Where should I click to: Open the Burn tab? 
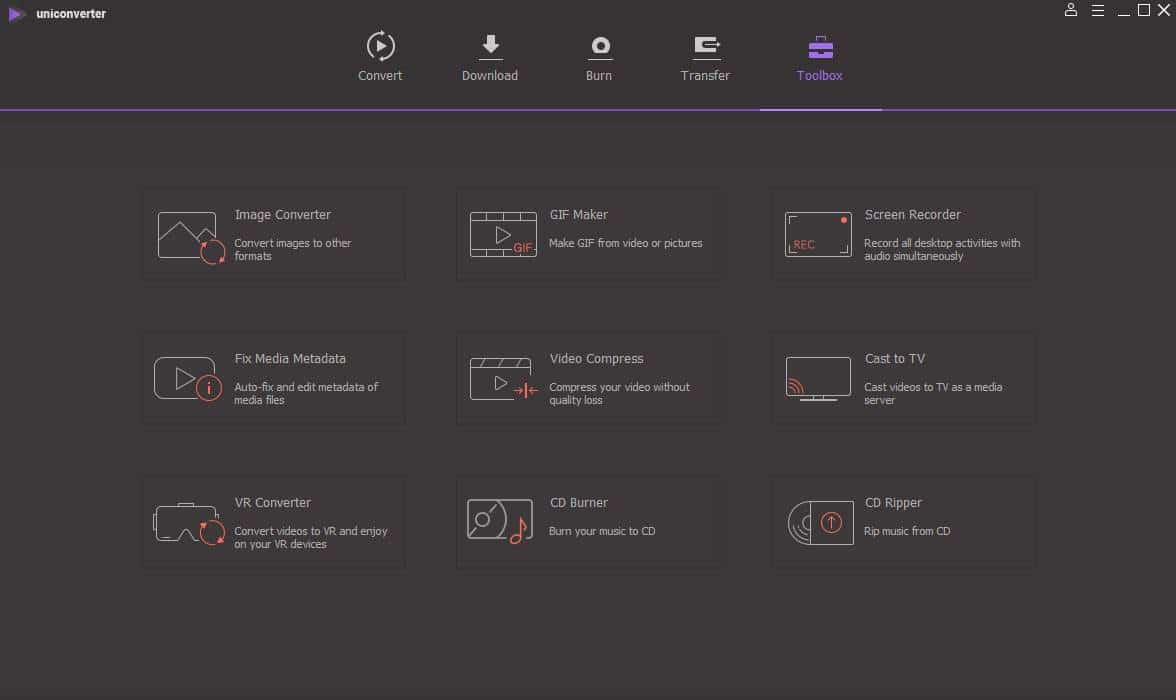599,58
